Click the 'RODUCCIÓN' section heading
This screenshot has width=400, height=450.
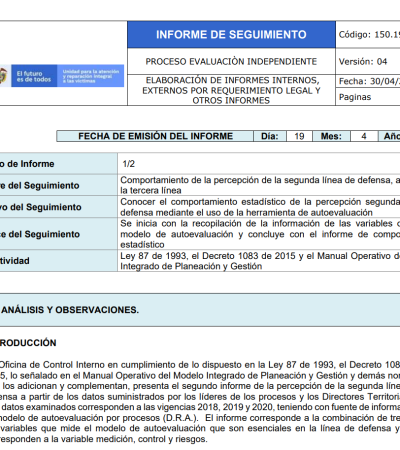(28, 343)
